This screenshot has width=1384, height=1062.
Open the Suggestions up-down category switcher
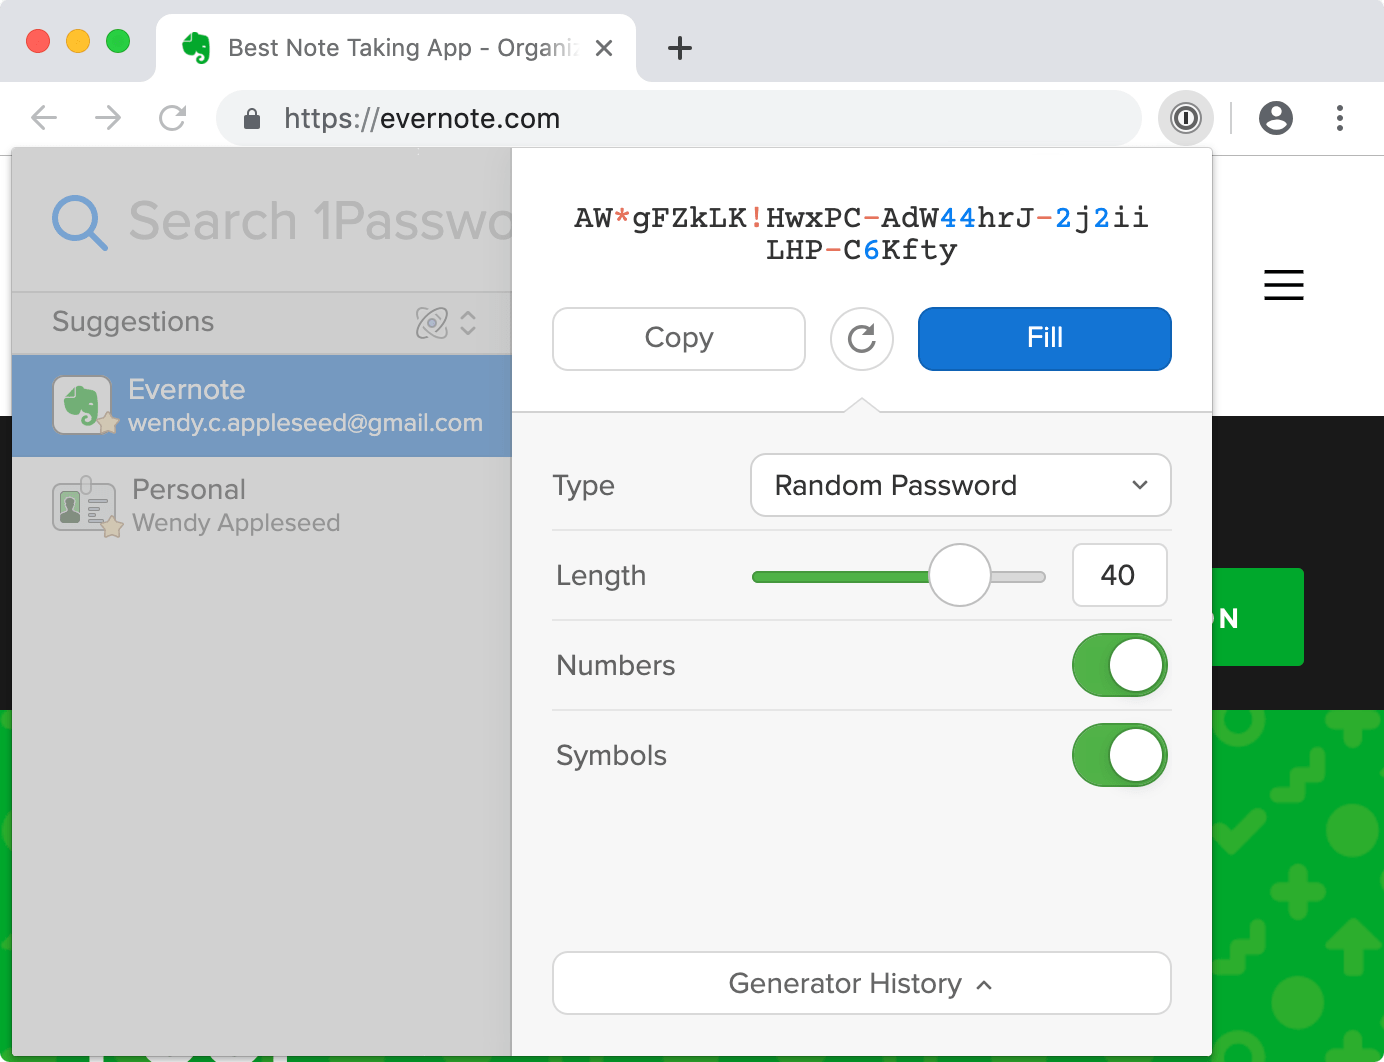[468, 323]
